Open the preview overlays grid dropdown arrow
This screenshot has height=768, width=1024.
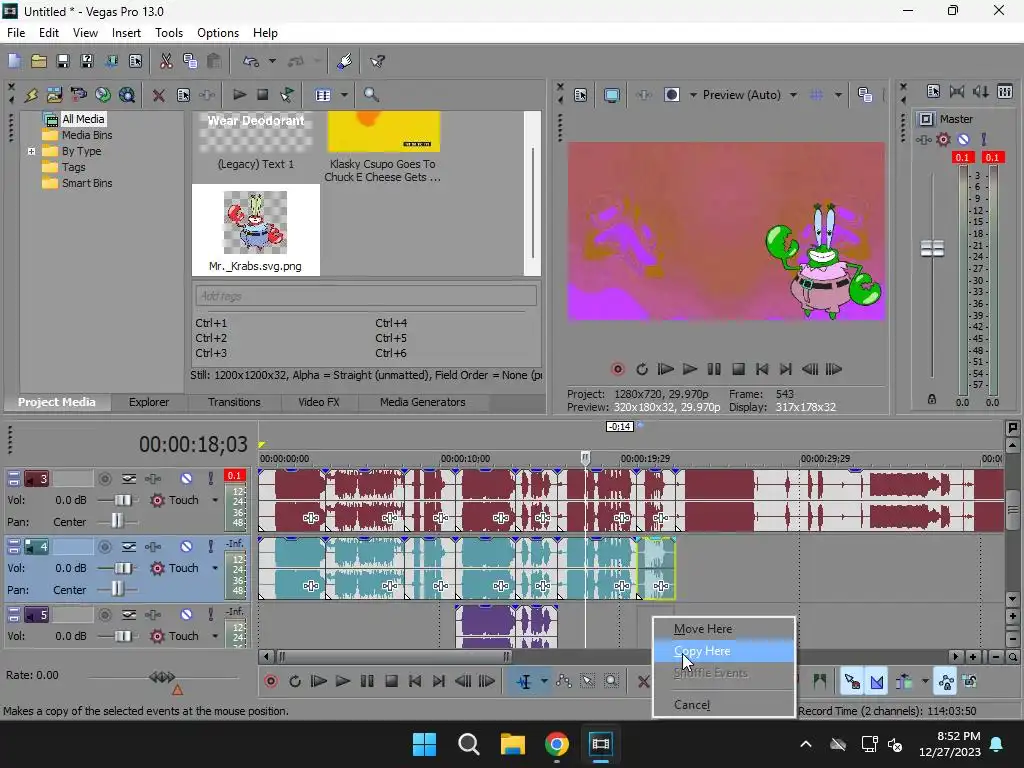coord(838,95)
